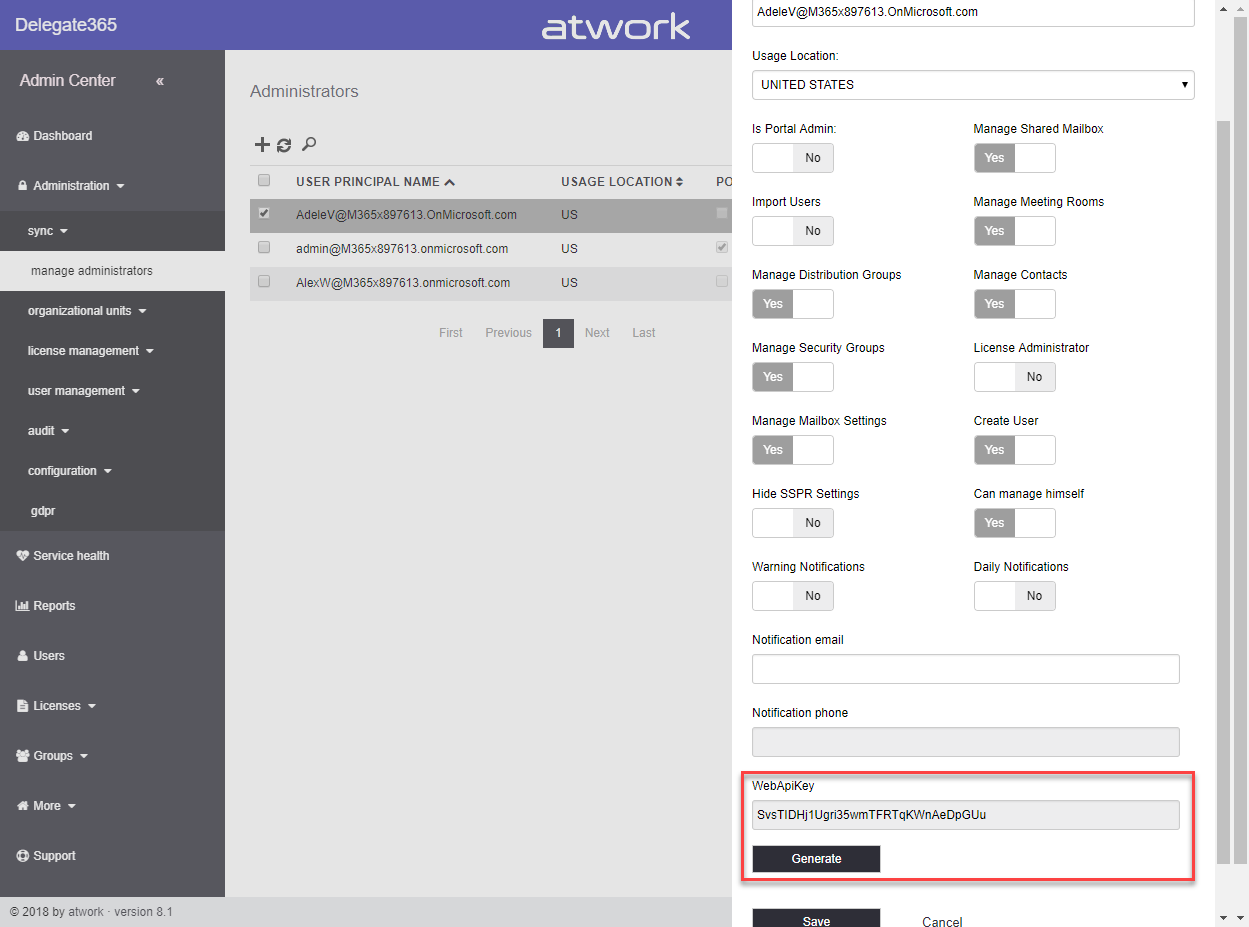Toggle the License Administrator switch

[x=1014, y=377]
